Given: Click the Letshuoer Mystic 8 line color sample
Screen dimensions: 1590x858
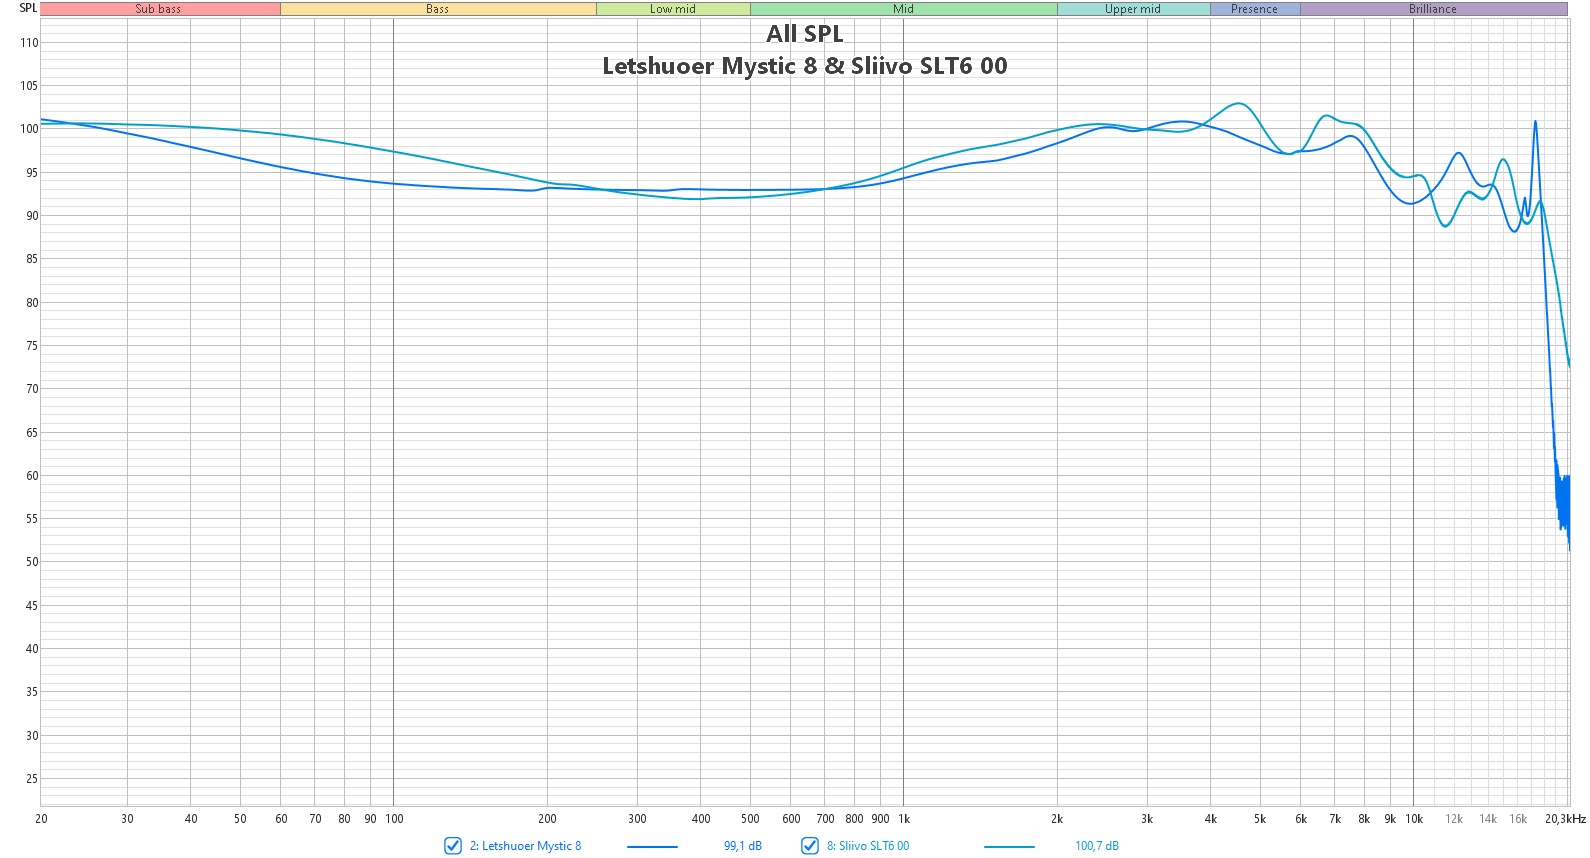Looking at the screenshot, I should pyautogui.click(x=652, y=847).
